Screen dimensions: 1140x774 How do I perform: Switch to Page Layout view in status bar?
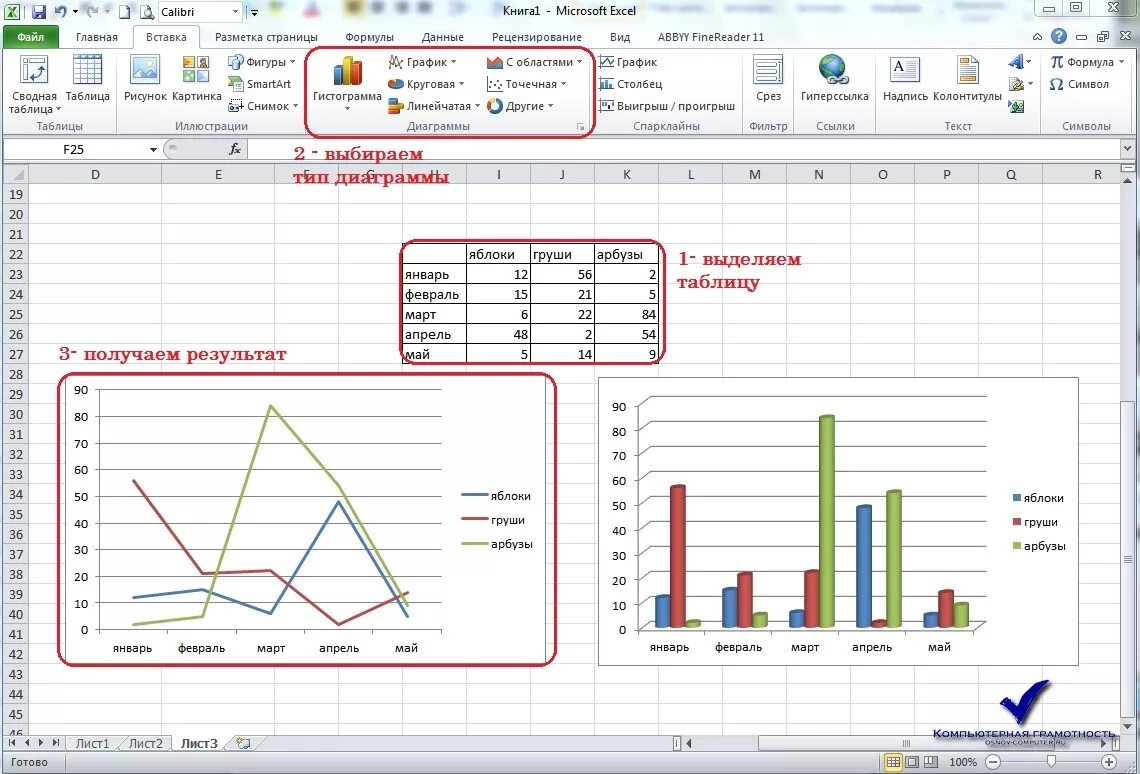[x=912, y=762]
